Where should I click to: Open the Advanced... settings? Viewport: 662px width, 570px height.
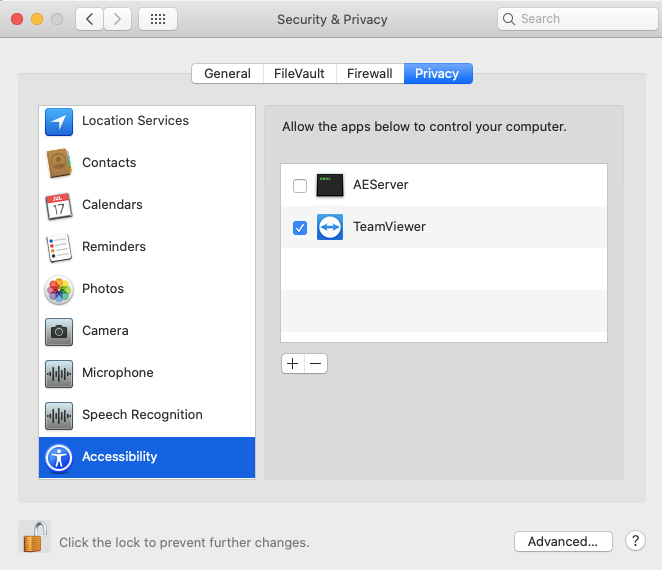(563, 541)
